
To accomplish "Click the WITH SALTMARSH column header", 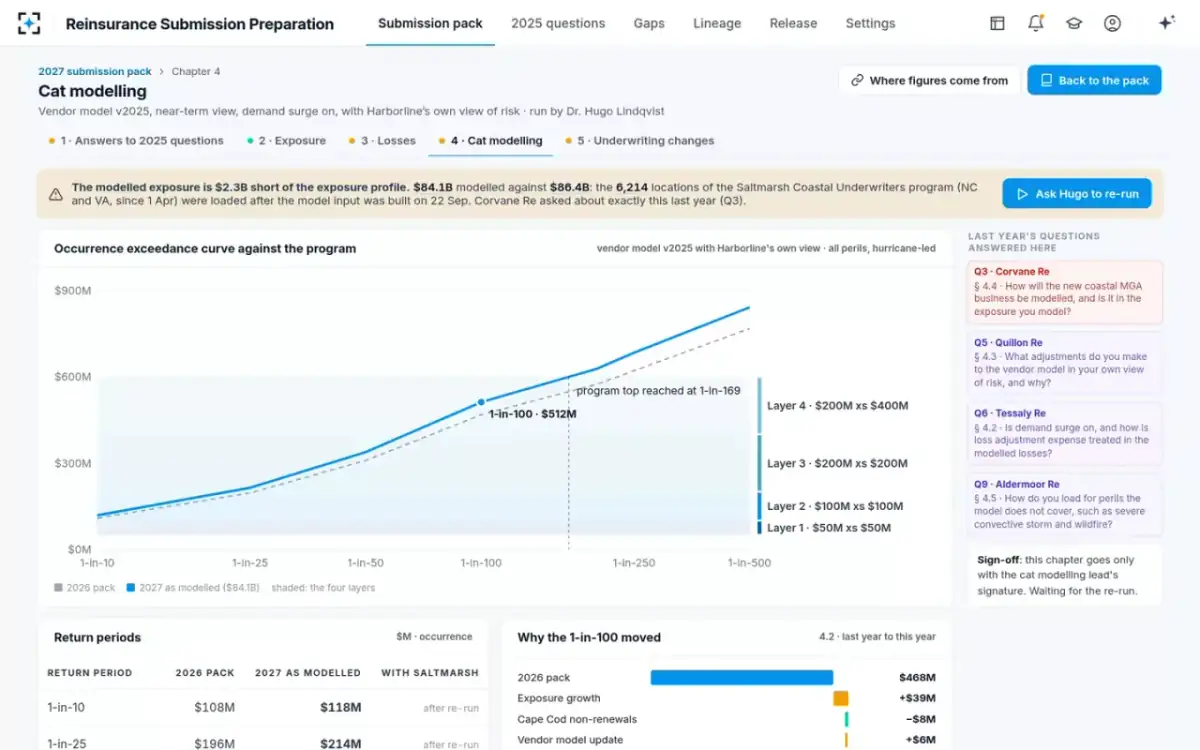I will click(430, 673).
